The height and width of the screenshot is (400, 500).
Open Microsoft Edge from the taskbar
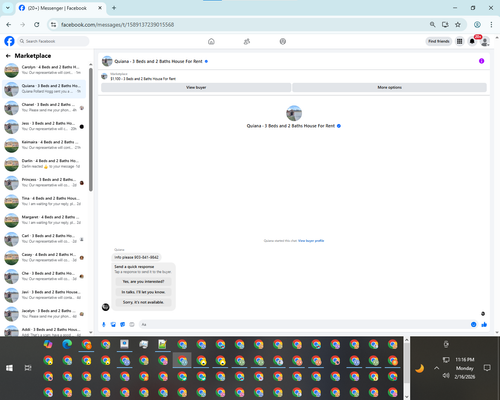[67, 344]
